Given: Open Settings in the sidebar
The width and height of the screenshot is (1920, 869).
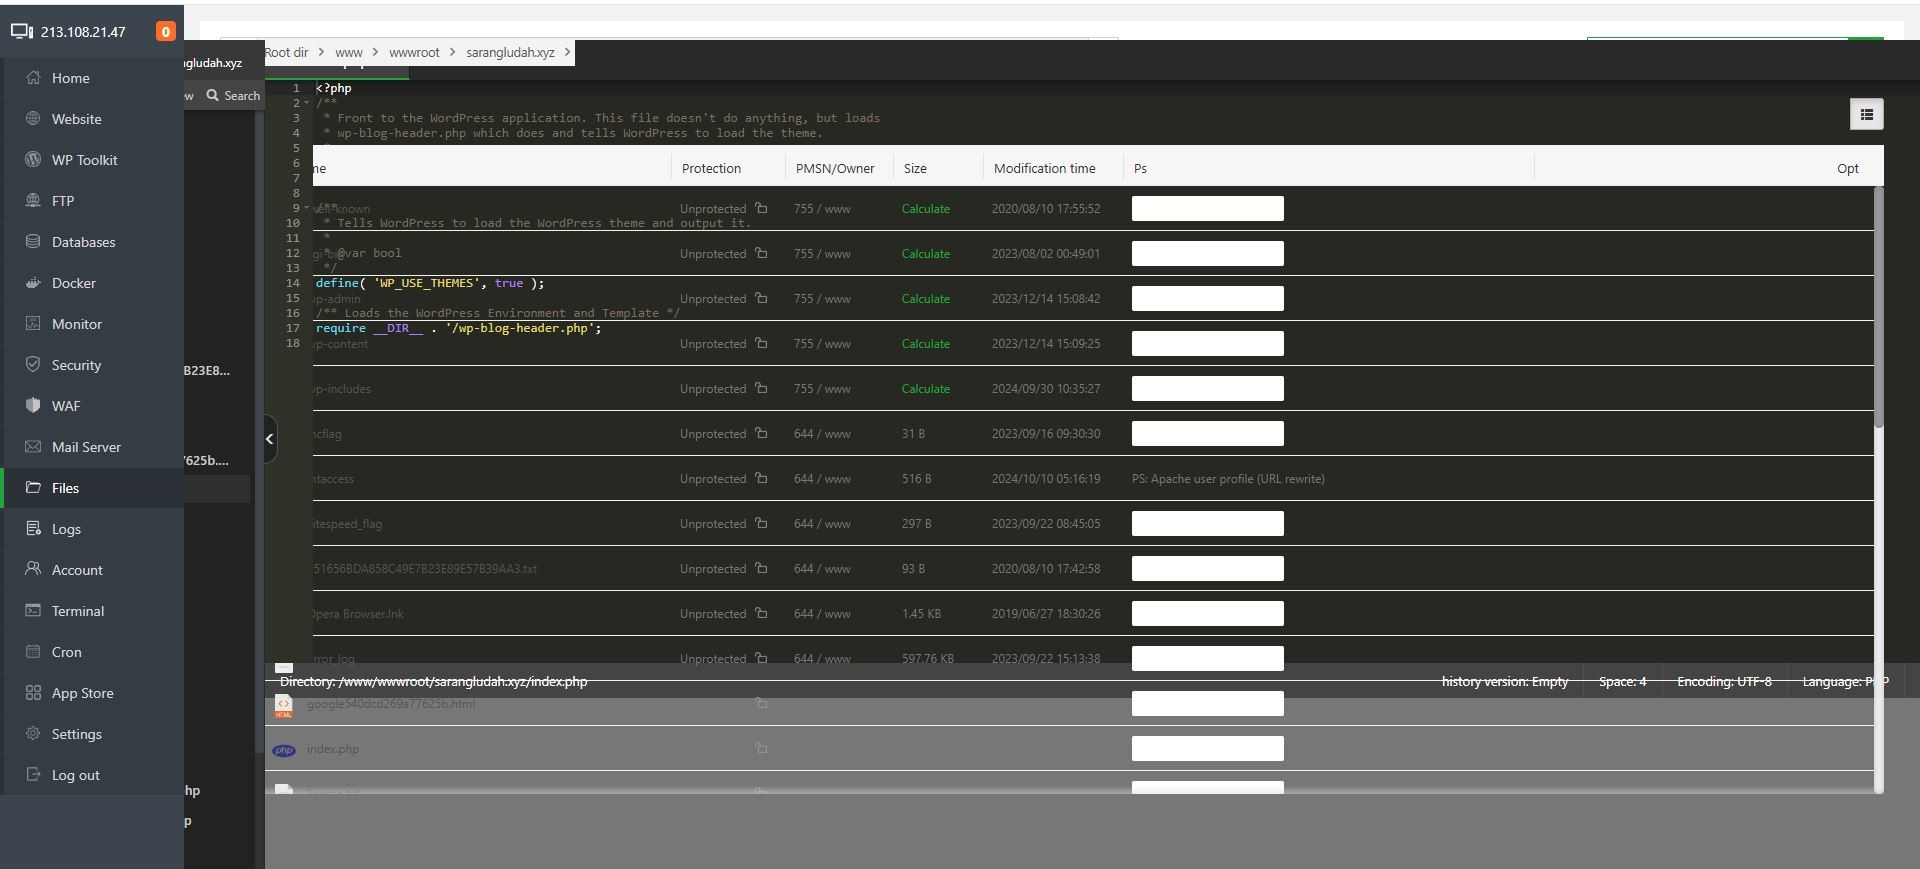Looking at the screenshot, I should (x=76, y=734).
